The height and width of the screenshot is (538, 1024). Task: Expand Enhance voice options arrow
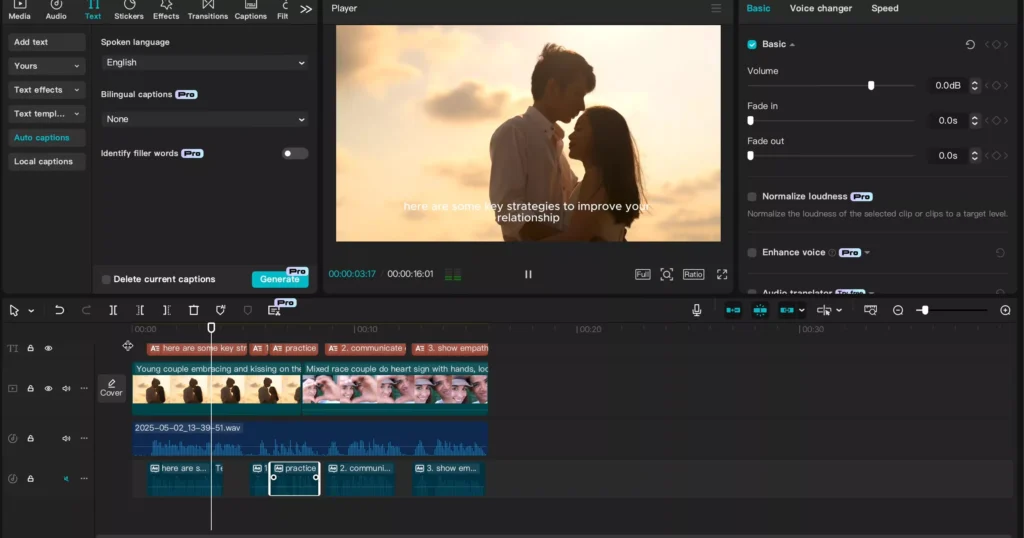click(867, 253)
